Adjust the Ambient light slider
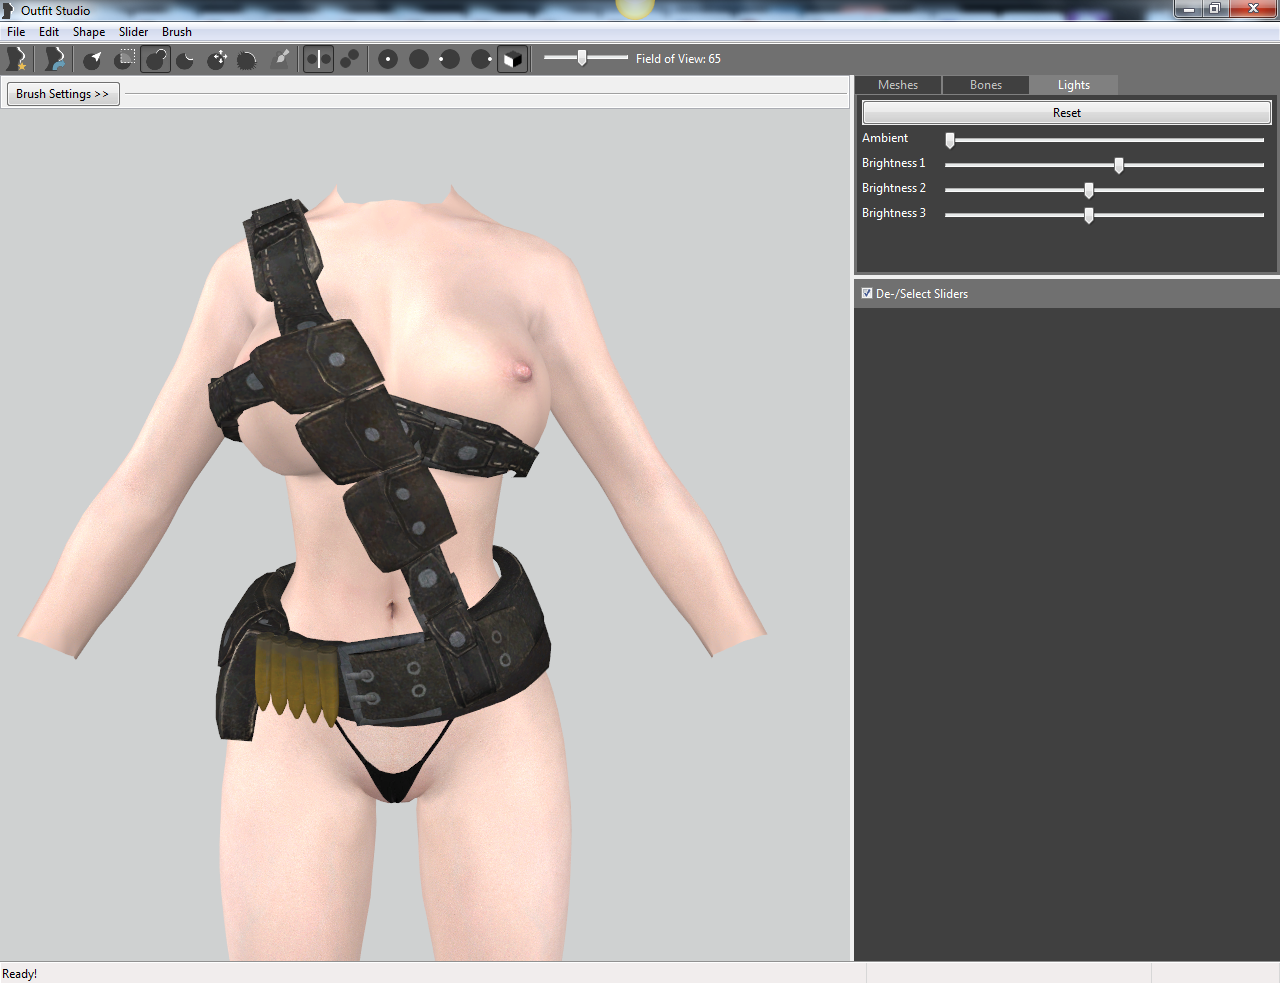1280x984 pixels. [1104, 140]
